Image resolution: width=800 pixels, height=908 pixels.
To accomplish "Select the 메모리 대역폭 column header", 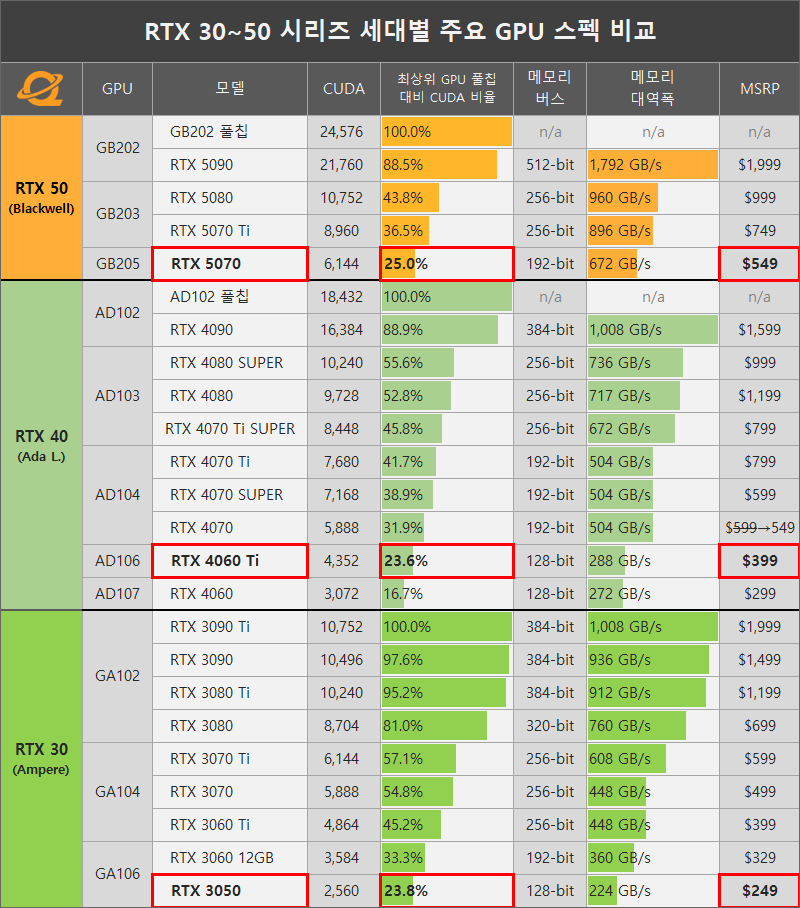I will (x=653, y=89).
